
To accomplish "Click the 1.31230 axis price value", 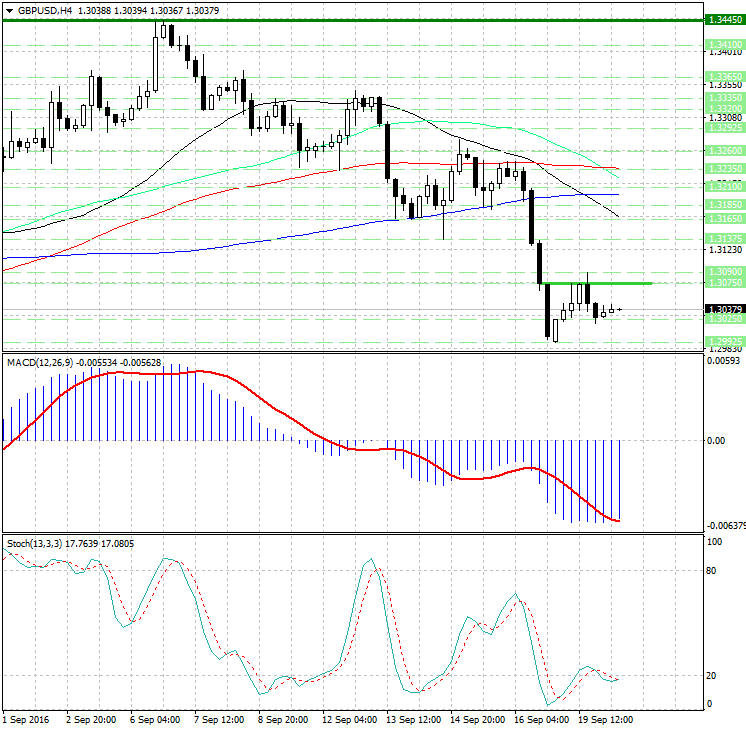I will tap(725, 249).
